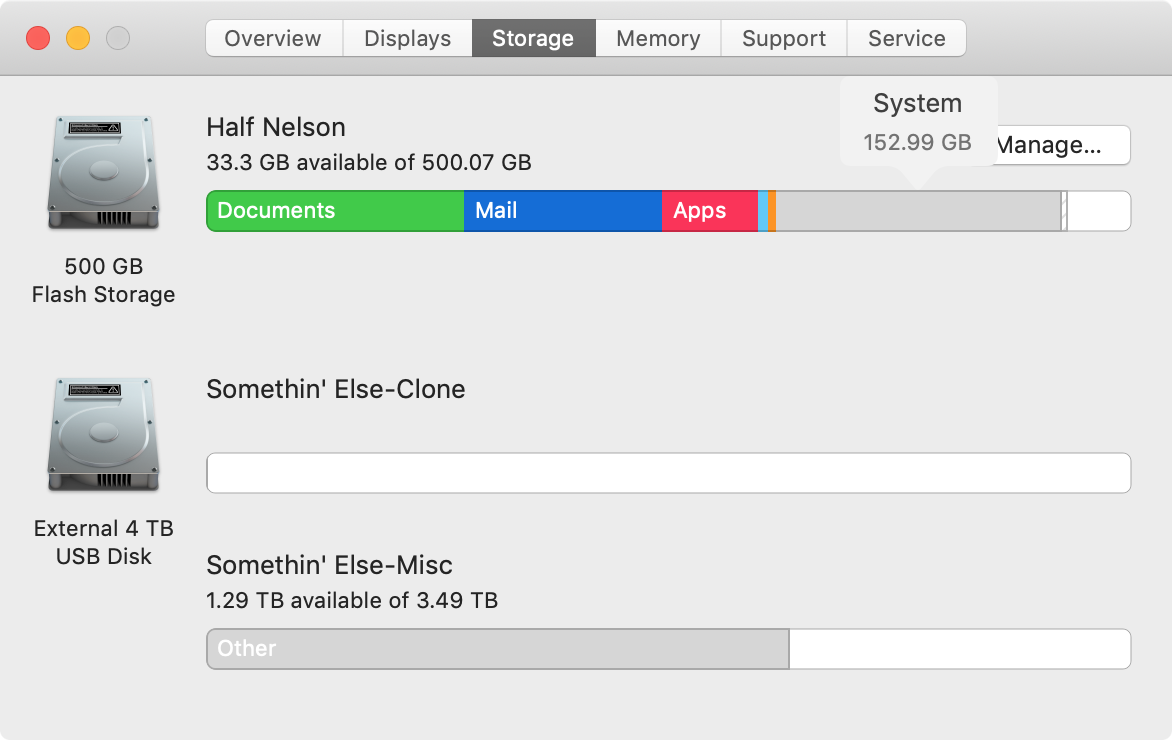This screenshot has height=740, width=1172.
Task: Click the External 4 TB USB Disk icon
Action: tap(103, 435)
